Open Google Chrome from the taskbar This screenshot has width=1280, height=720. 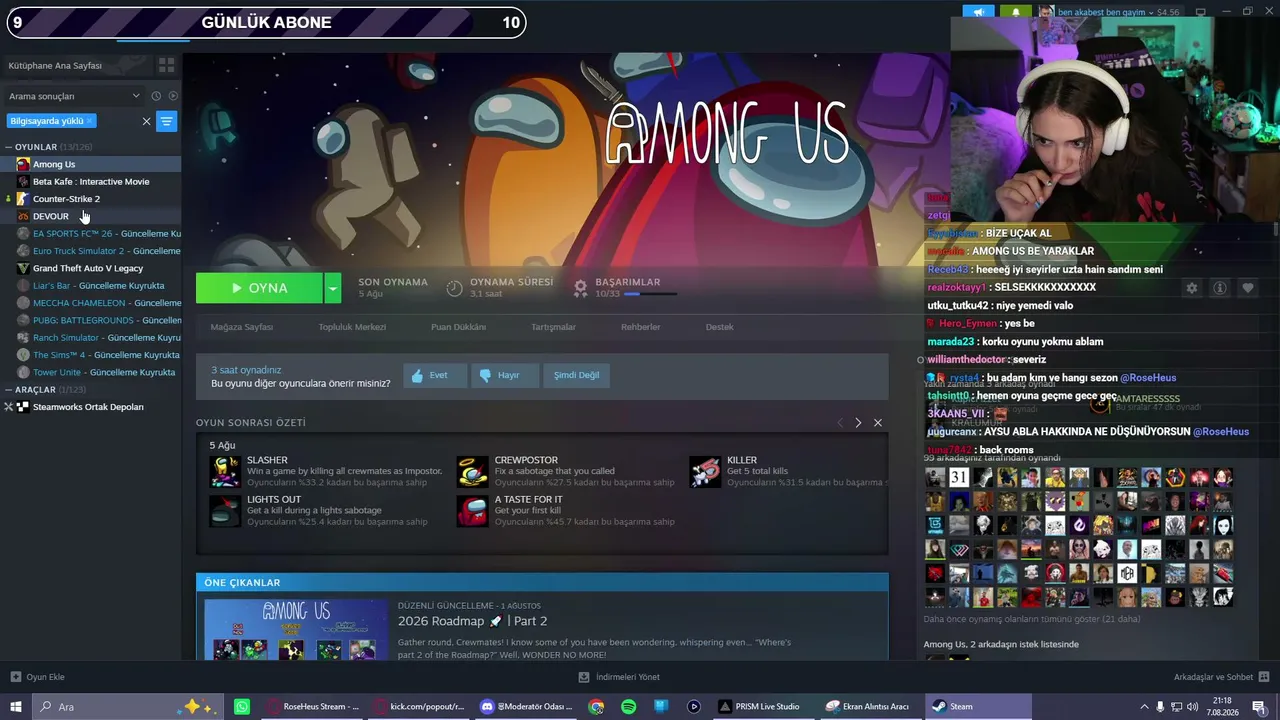(596, 706)
